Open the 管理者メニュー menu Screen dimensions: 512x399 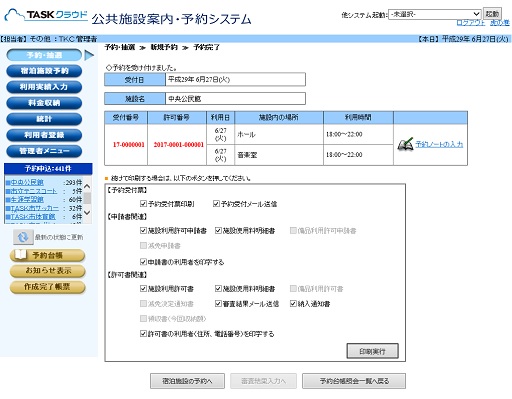click(x=44, y=151)
